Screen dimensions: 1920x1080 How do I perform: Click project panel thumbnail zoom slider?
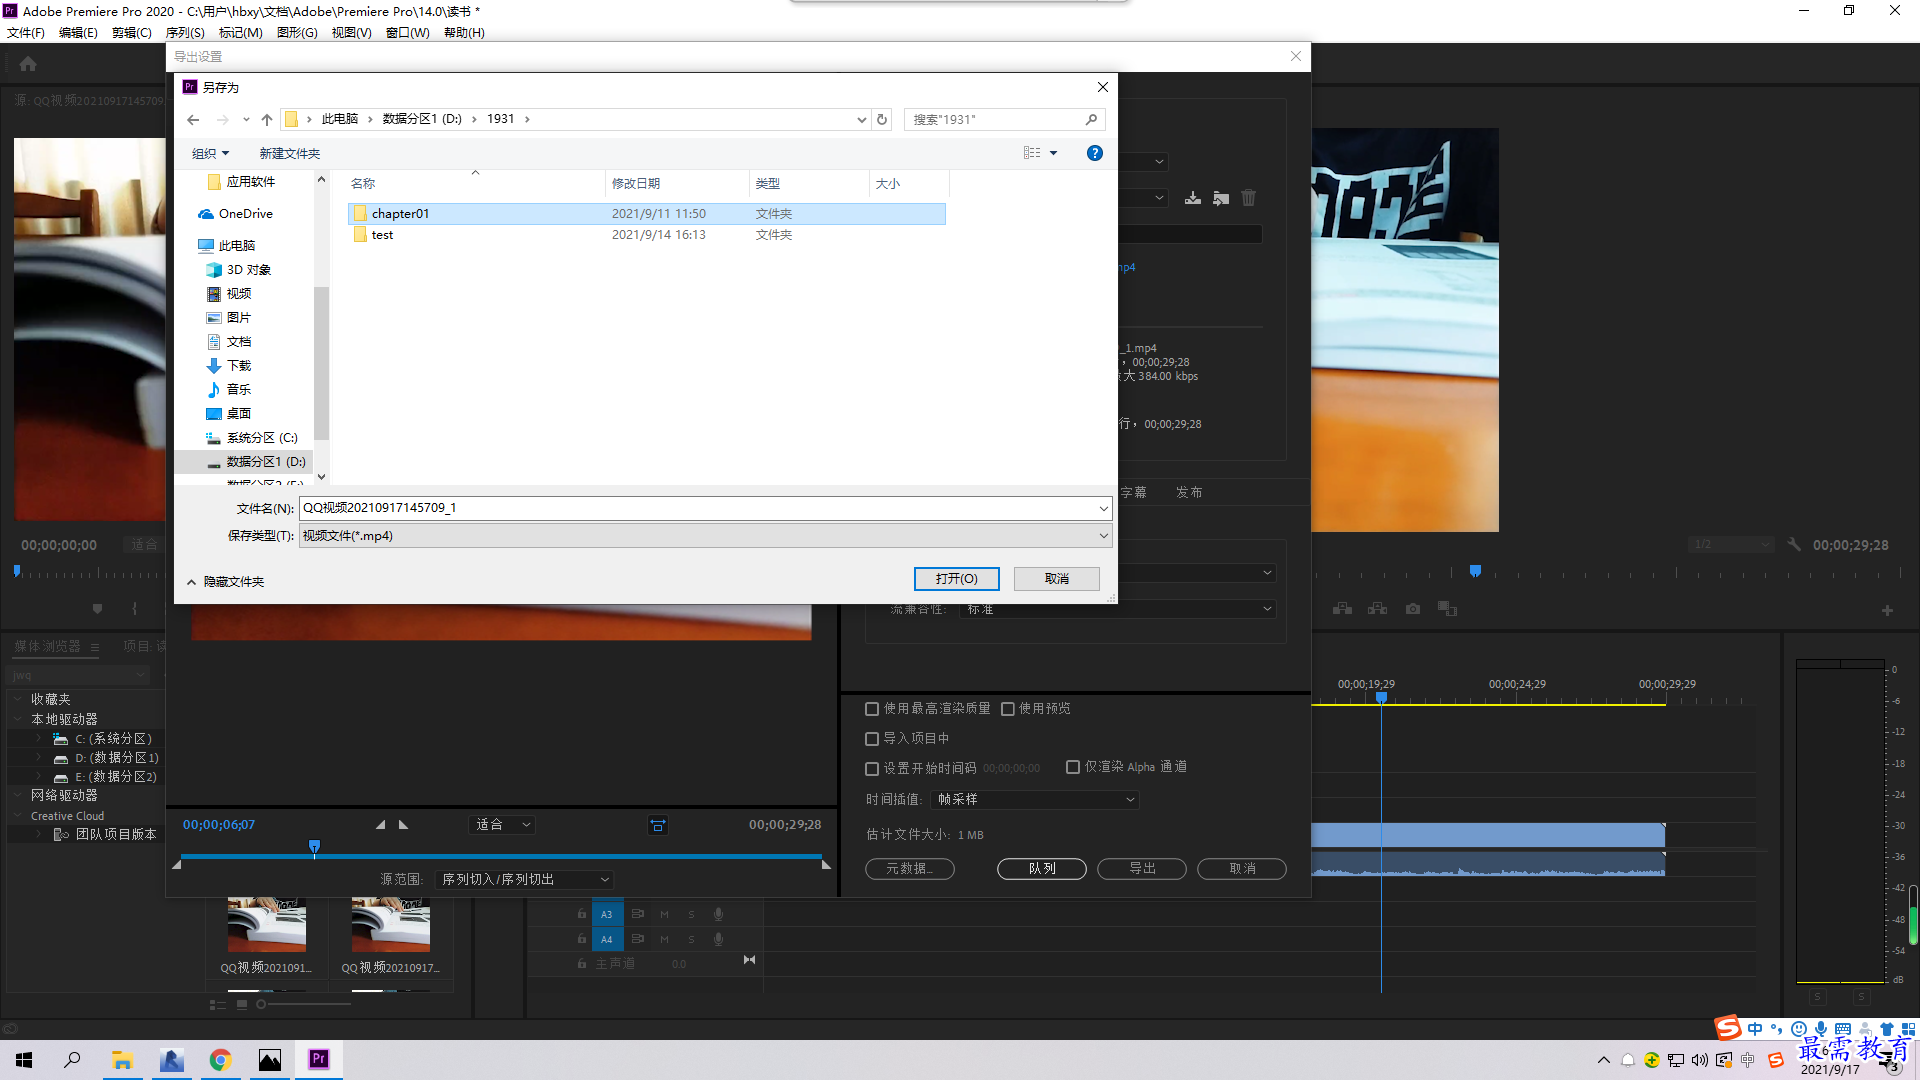pyautogui.click(x=261, y=1004)
